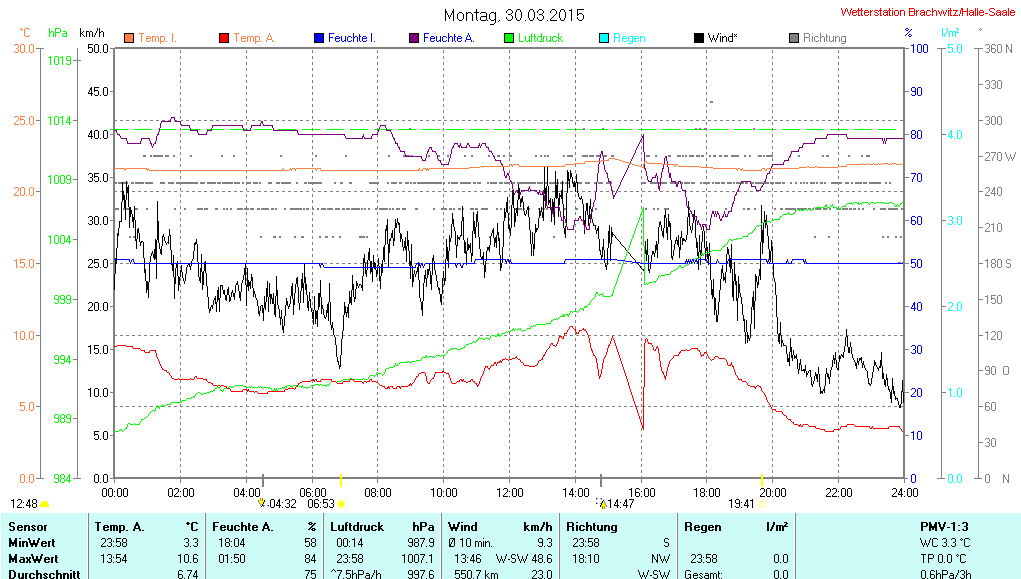The width and height of the screenshot is (1021, 579).
Task: Click the Regen legend label
Action: click(x=629, y=38)
